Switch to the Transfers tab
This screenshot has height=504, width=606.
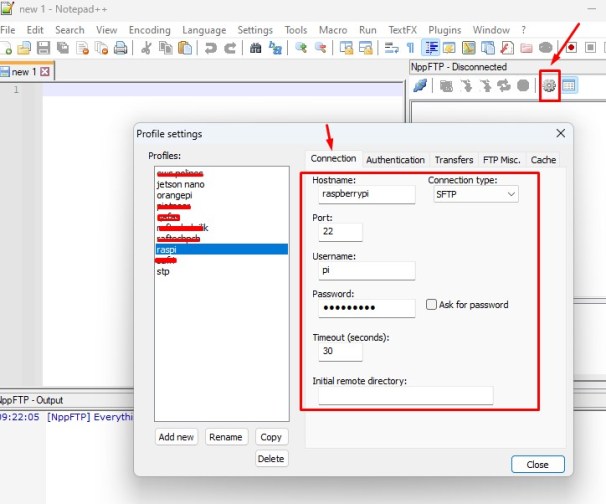pyautogui.click(x=454, y=160)
